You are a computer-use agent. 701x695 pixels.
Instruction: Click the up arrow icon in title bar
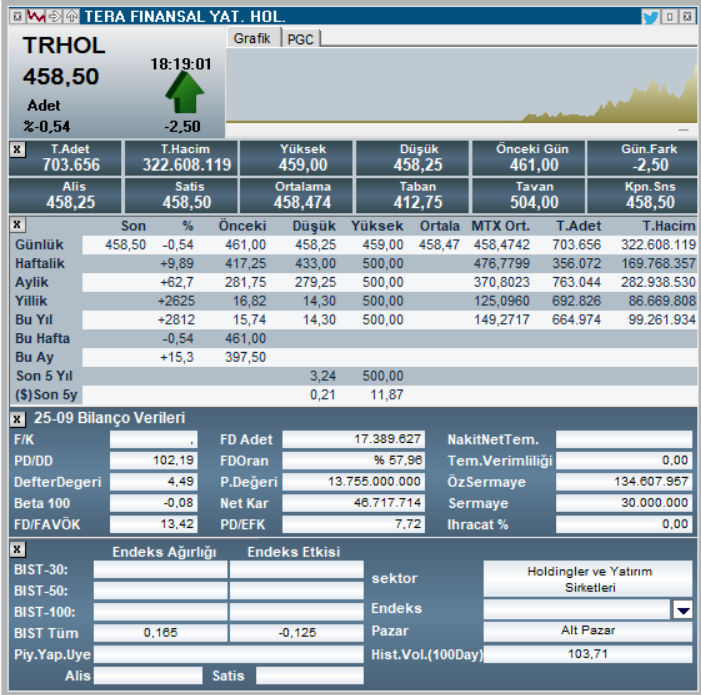click(72, 17)
